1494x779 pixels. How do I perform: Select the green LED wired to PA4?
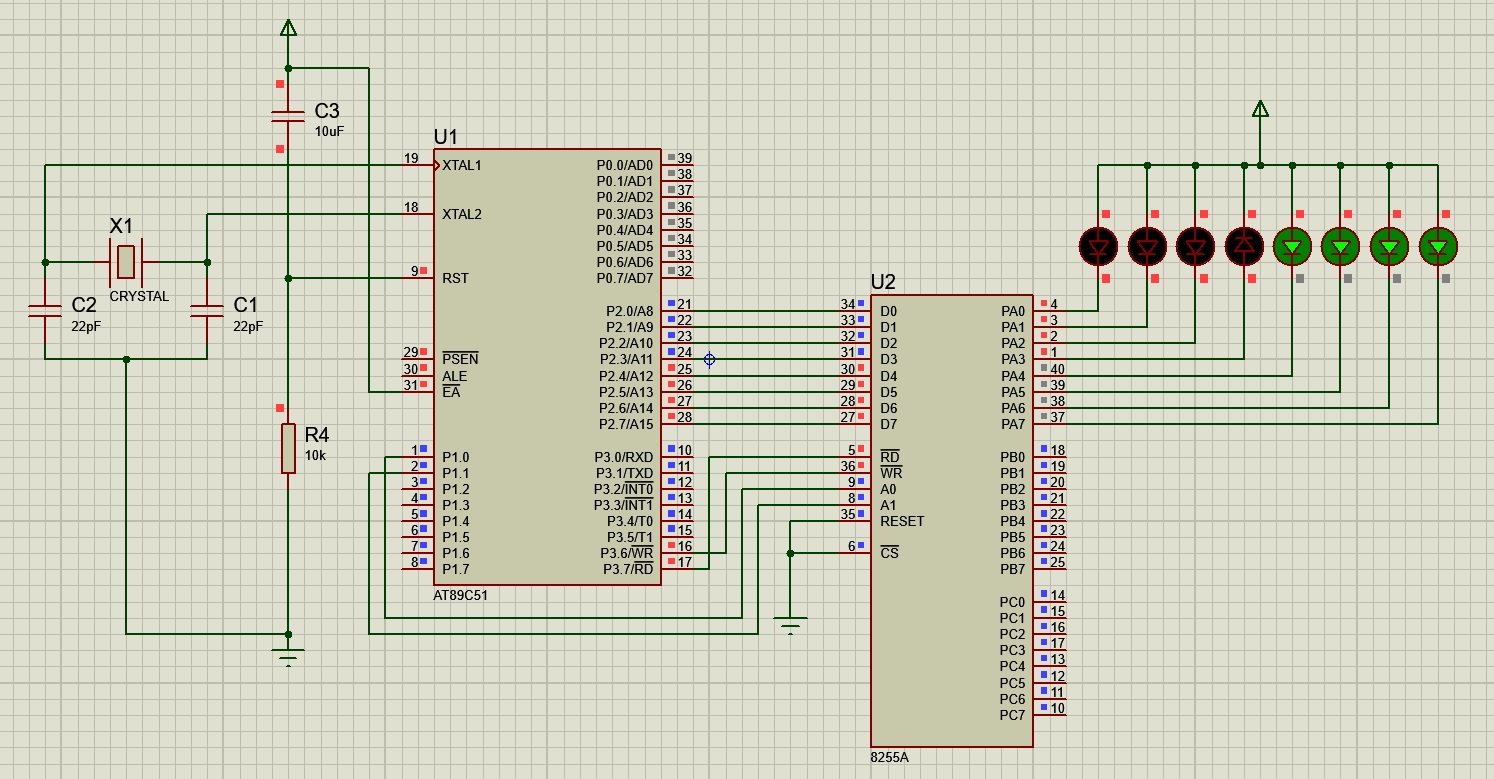[x=1292, y=245]
